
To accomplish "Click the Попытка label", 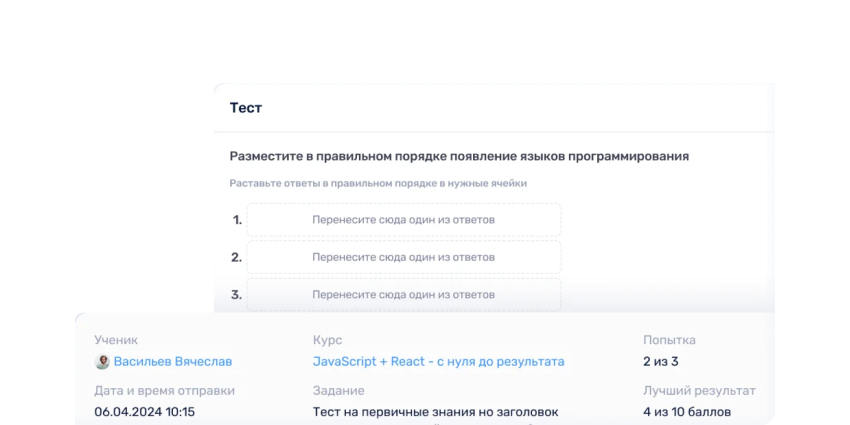I will click(x=669, y=340).
